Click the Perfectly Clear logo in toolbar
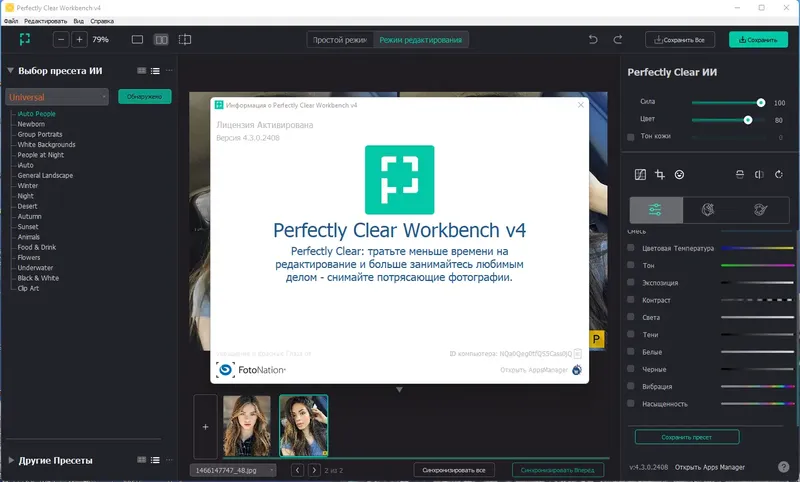 click(x=24, y=39)
